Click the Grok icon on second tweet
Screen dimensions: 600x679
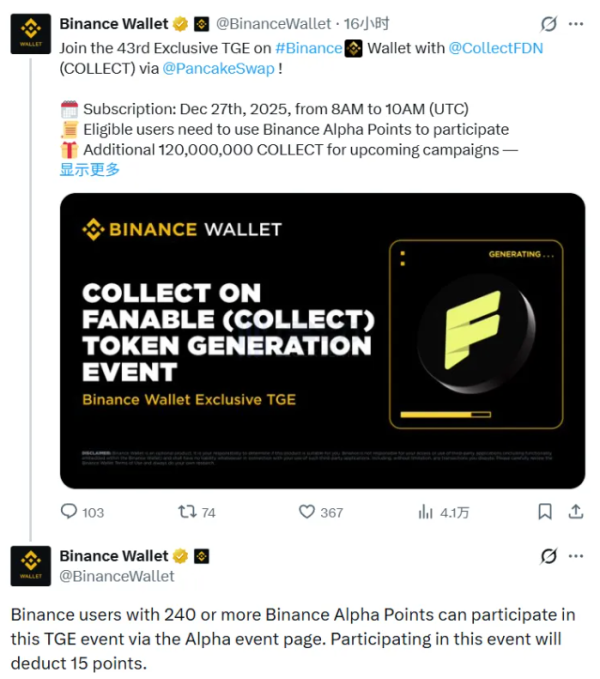(548, 556)
